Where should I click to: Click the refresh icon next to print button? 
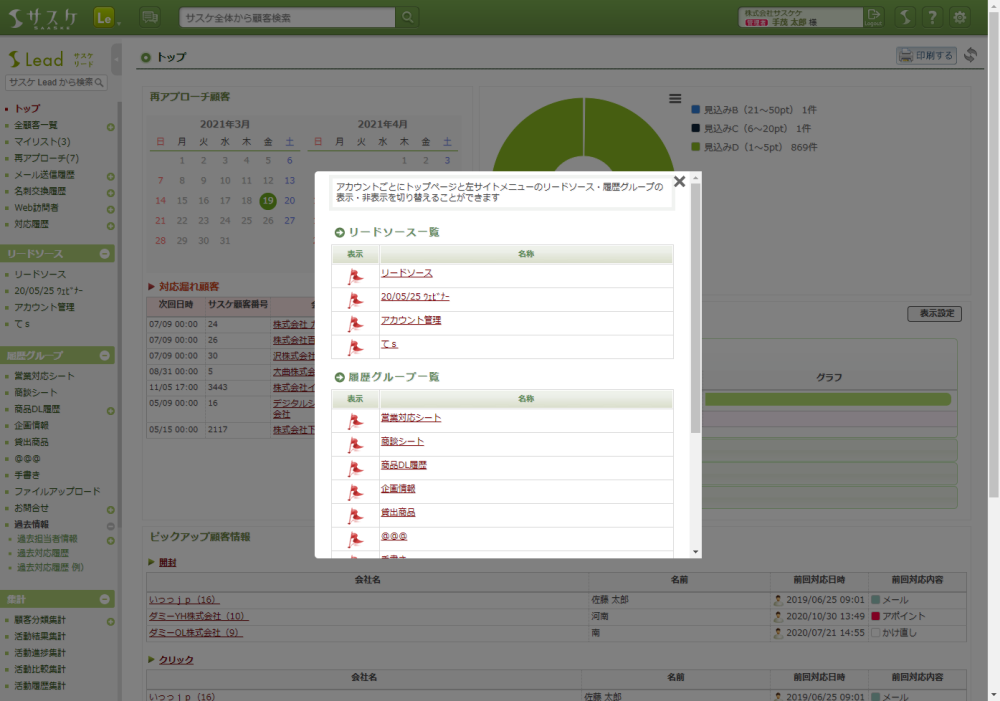pyautogui.click(x=970, y=56)
